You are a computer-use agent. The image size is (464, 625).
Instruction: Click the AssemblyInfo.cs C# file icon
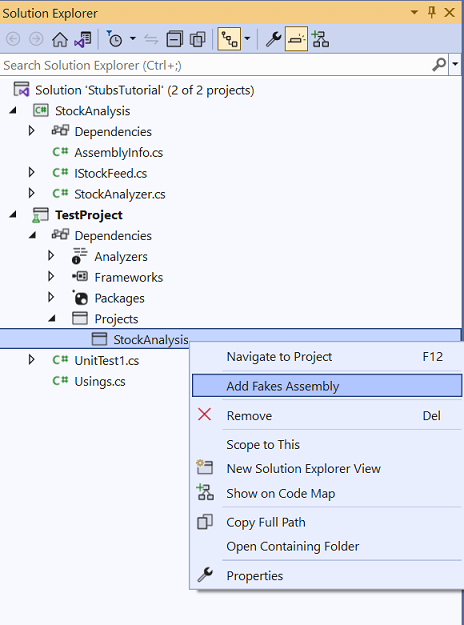[60, 152]
